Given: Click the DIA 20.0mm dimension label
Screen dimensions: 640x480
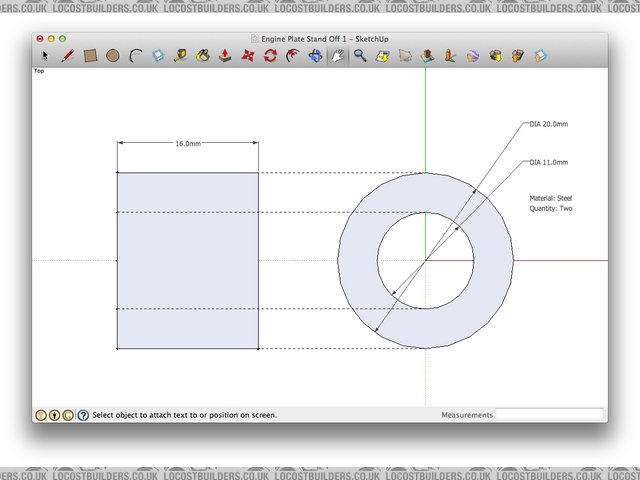Looking at the screenshot, I should pos(548,125).
